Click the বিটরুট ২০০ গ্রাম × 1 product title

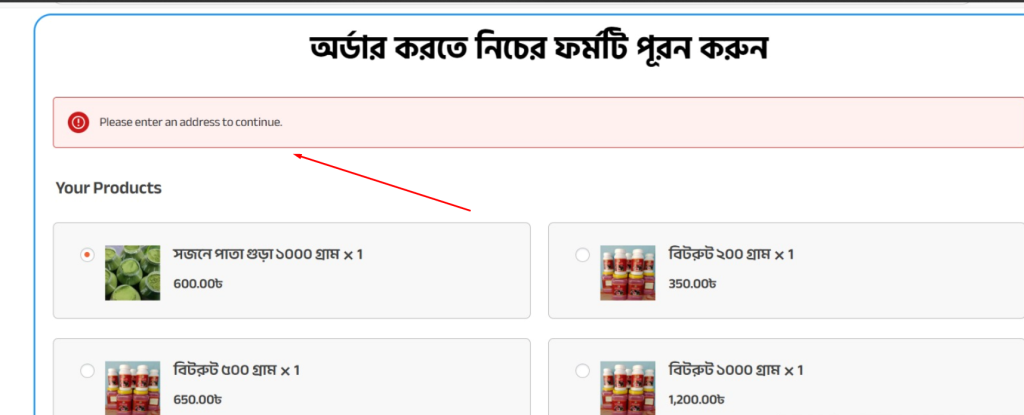[x=731, y=254]
